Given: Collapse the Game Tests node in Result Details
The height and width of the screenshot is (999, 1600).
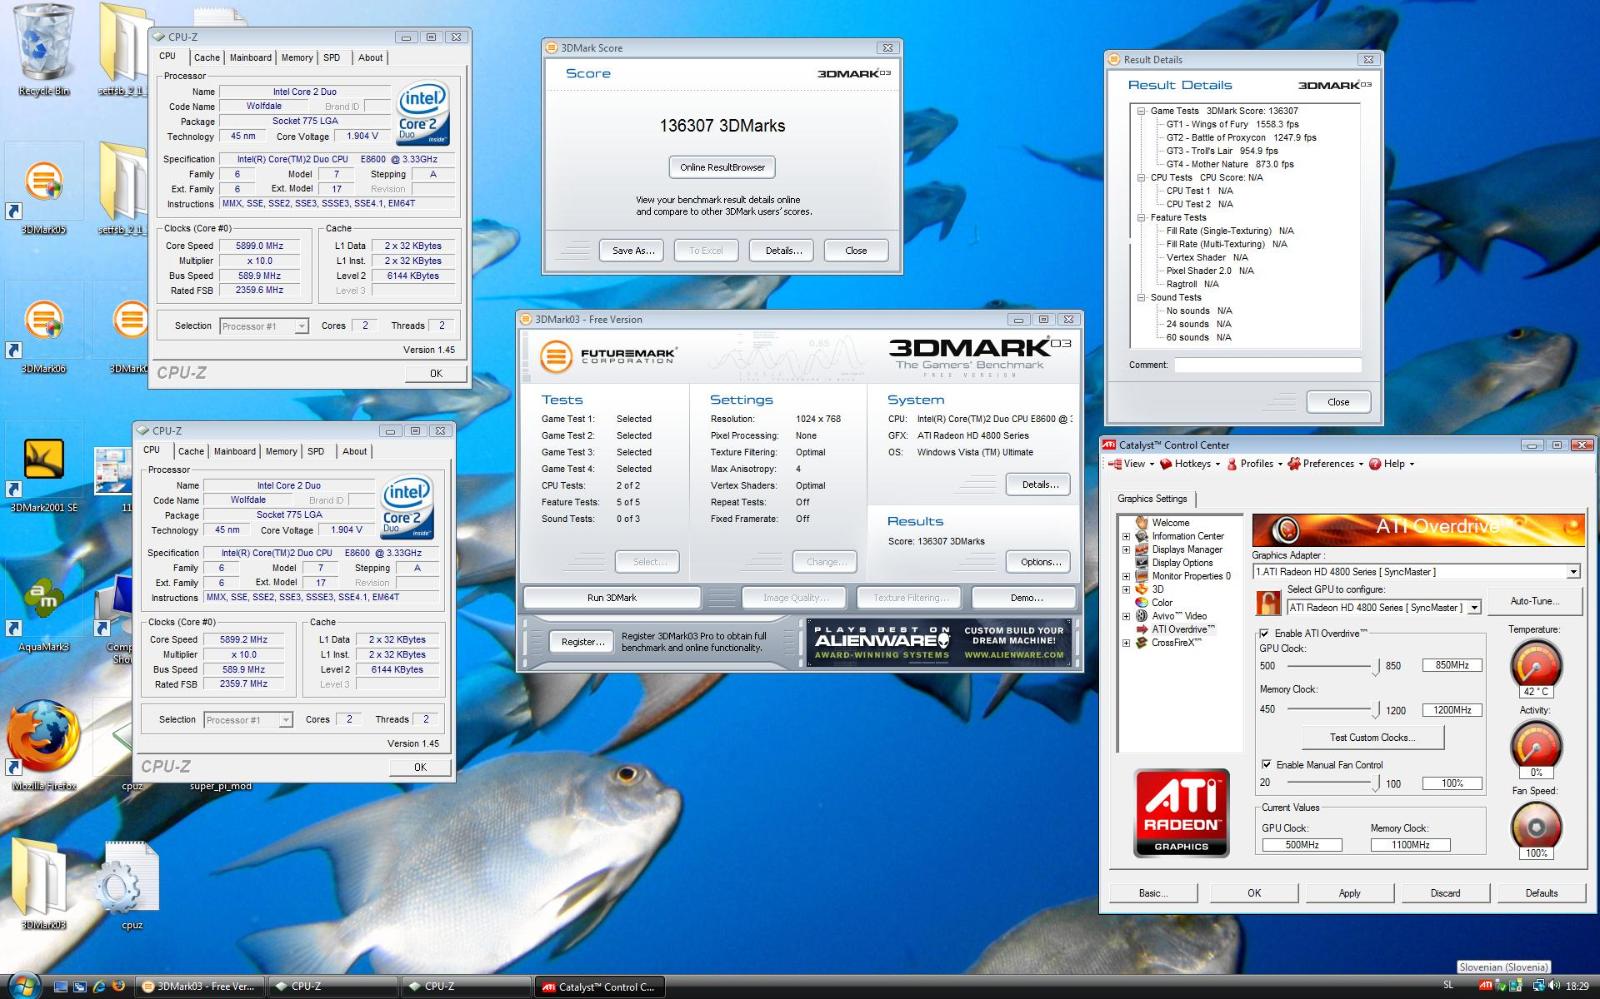Looking at the screenshot, I should pyautogui.click(x=1141, y=111).
